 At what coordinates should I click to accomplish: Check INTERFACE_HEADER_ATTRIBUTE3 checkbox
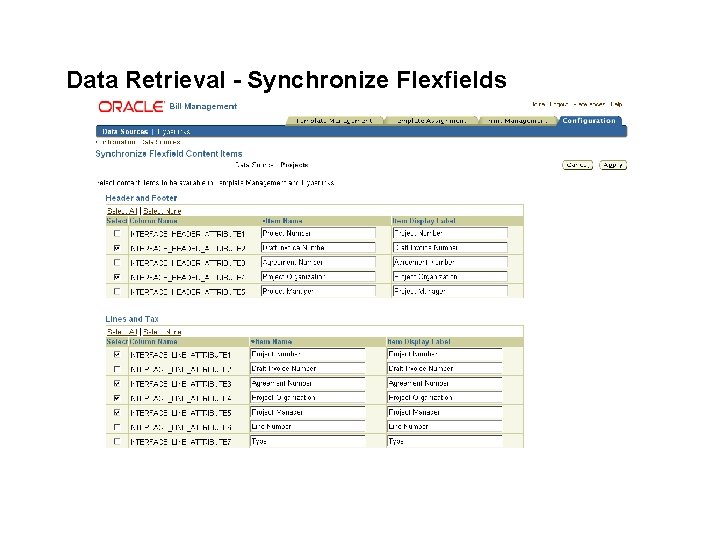[117, 262]
